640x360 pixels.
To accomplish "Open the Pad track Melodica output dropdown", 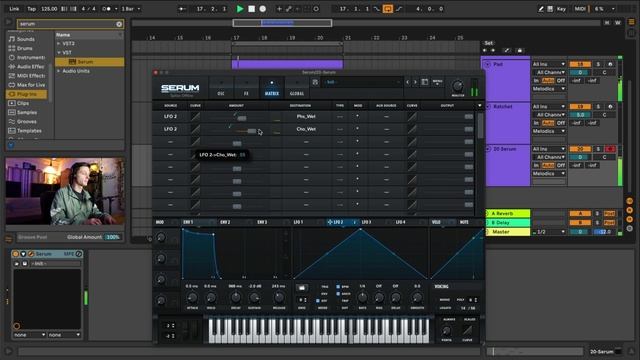I will point(549,89).
